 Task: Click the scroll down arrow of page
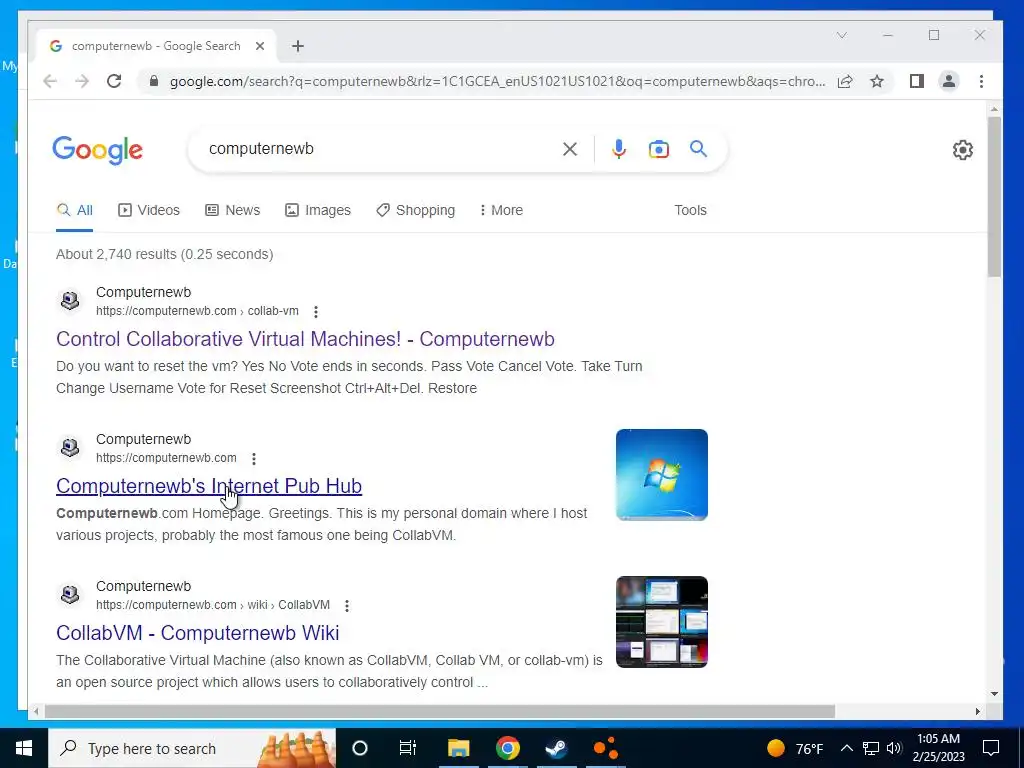(994, 694)
